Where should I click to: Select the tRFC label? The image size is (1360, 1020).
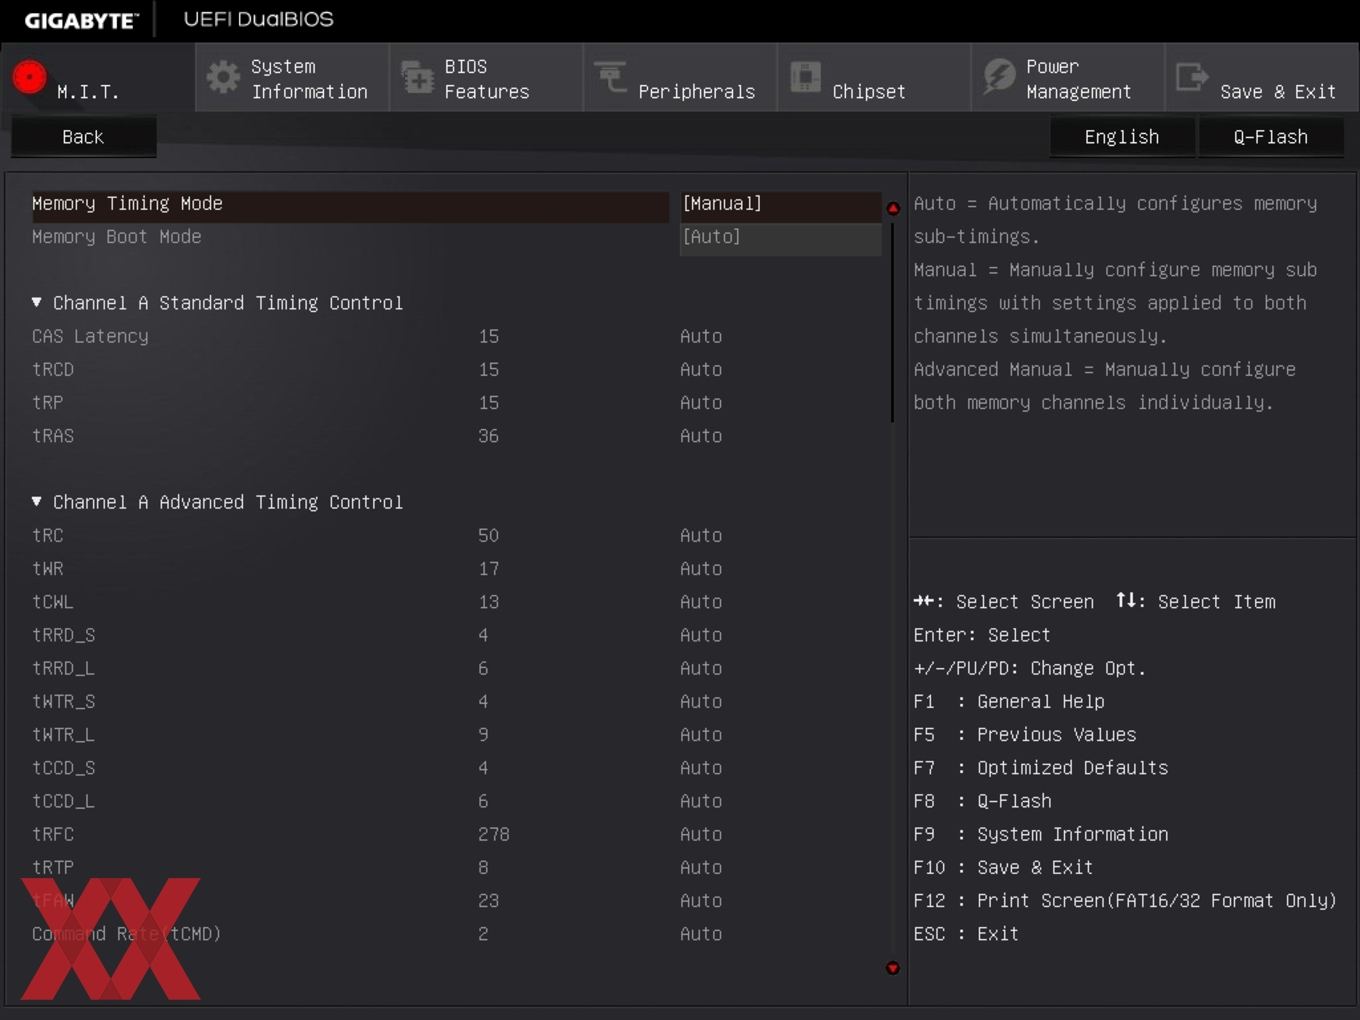(53, 834)
